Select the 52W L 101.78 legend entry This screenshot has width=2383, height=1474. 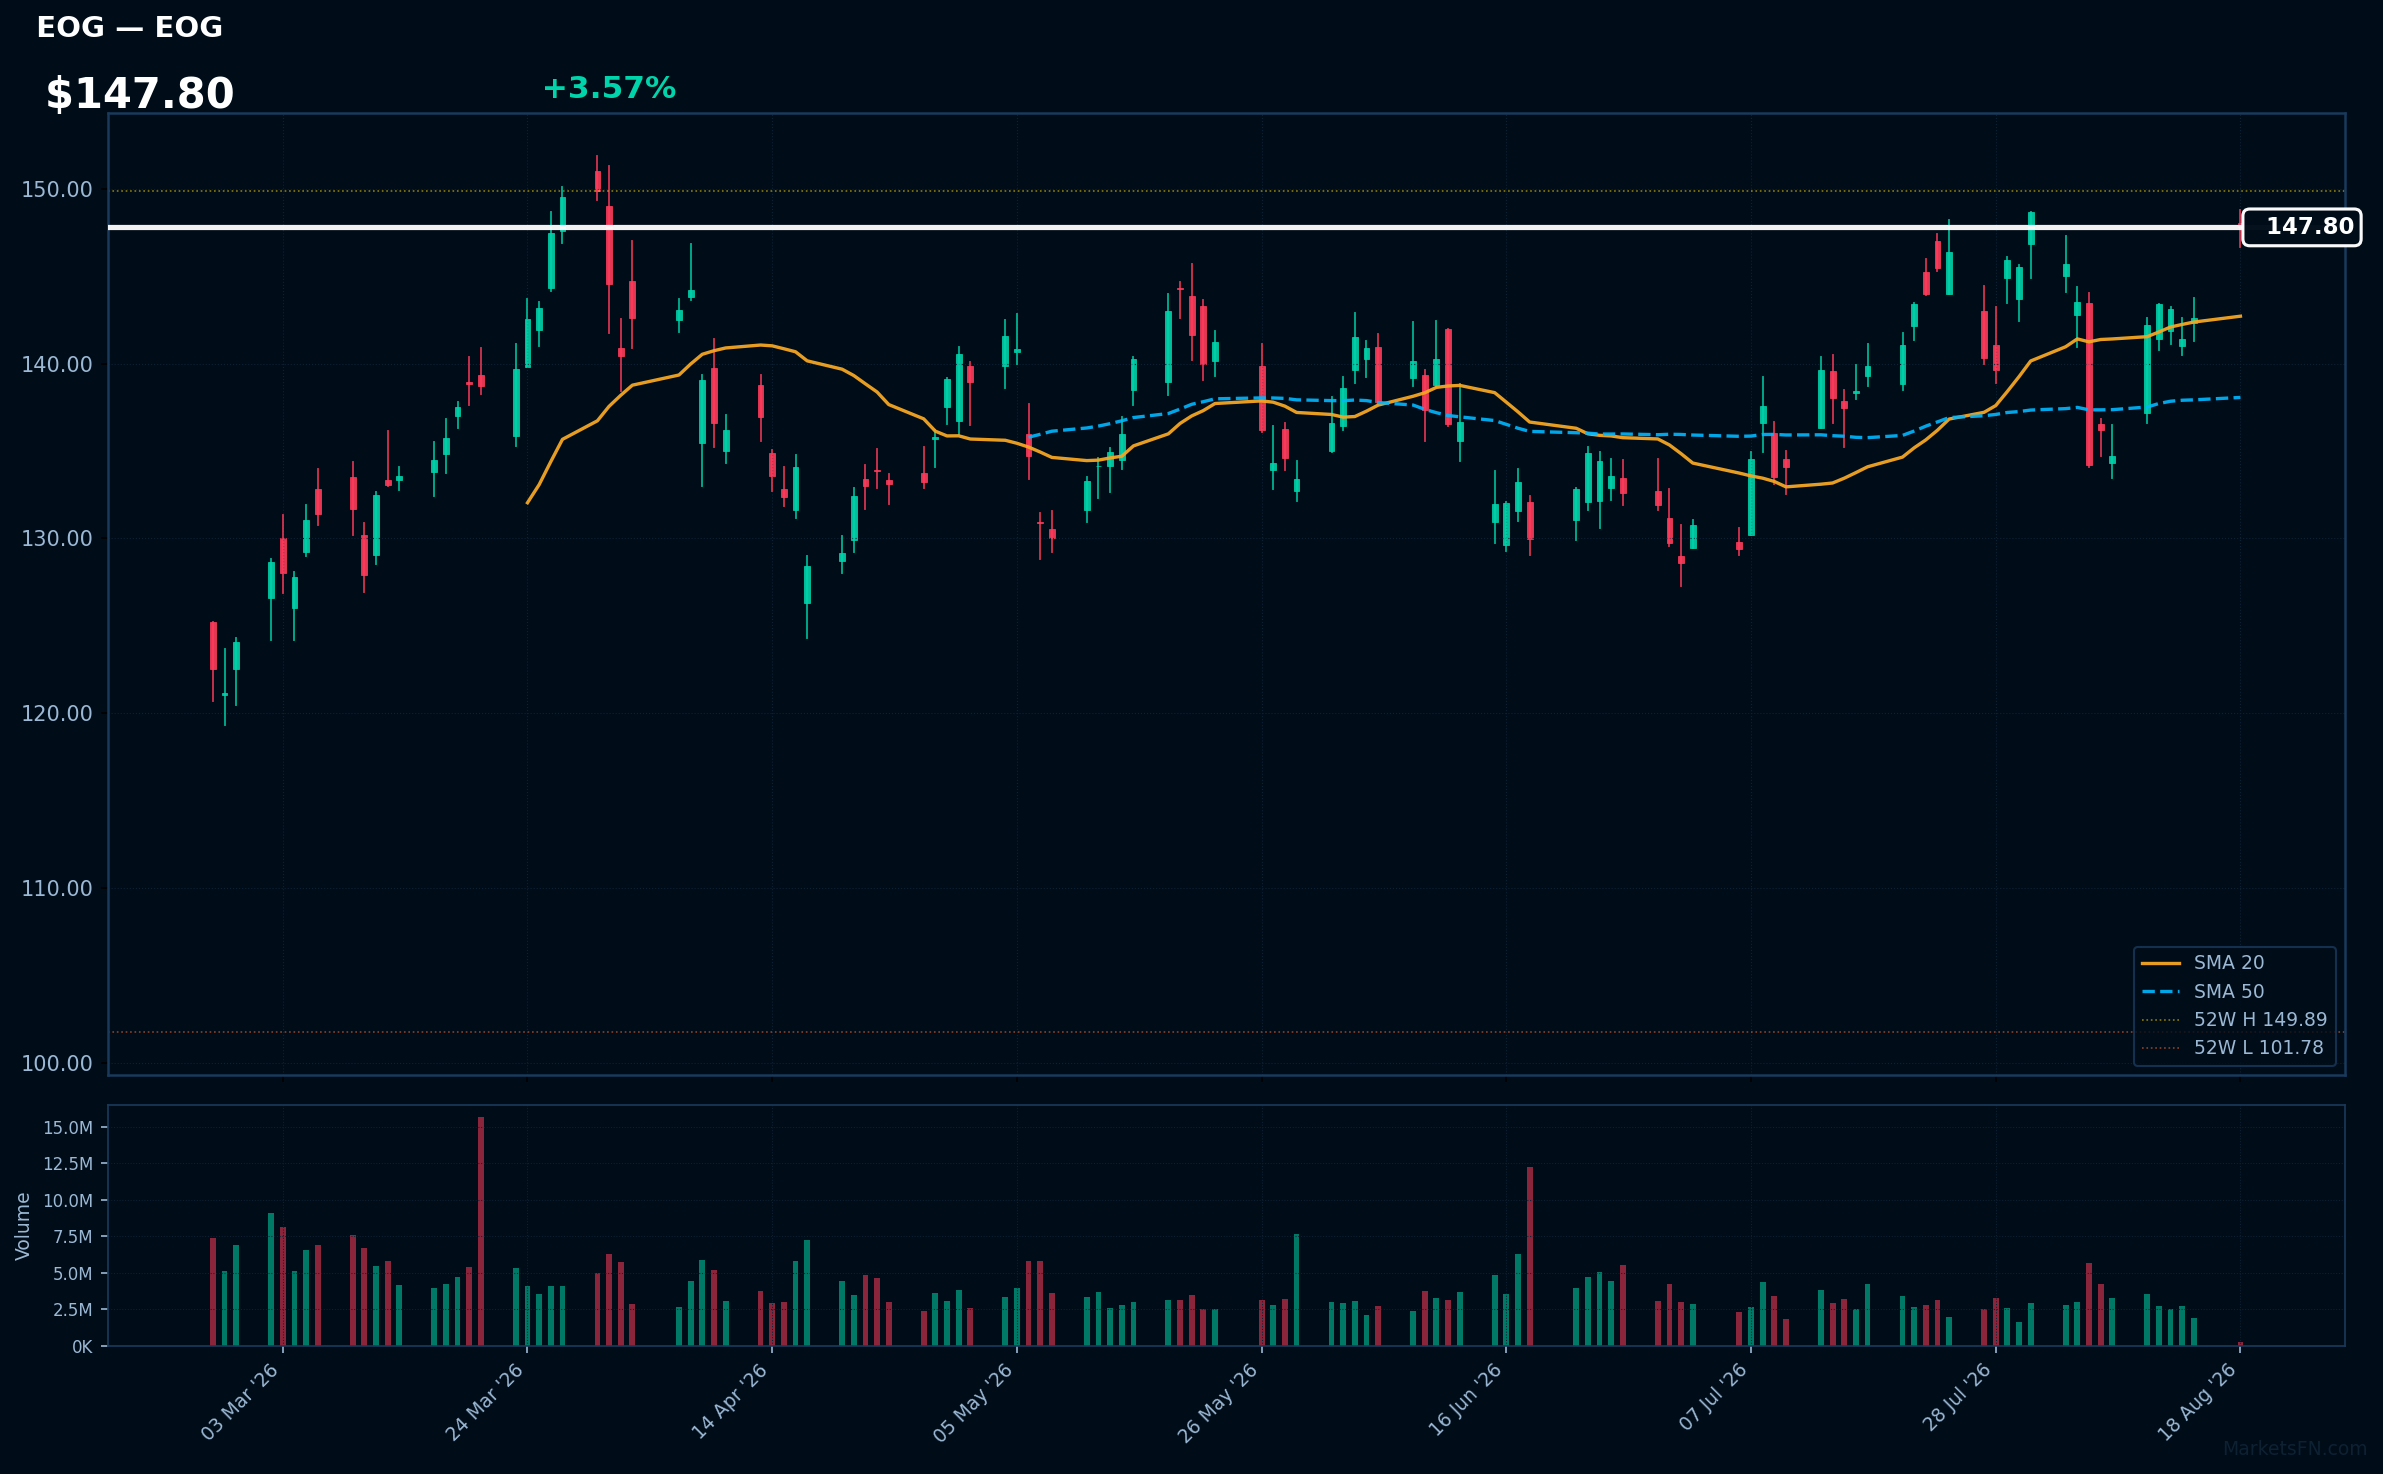[2234, 1048]
